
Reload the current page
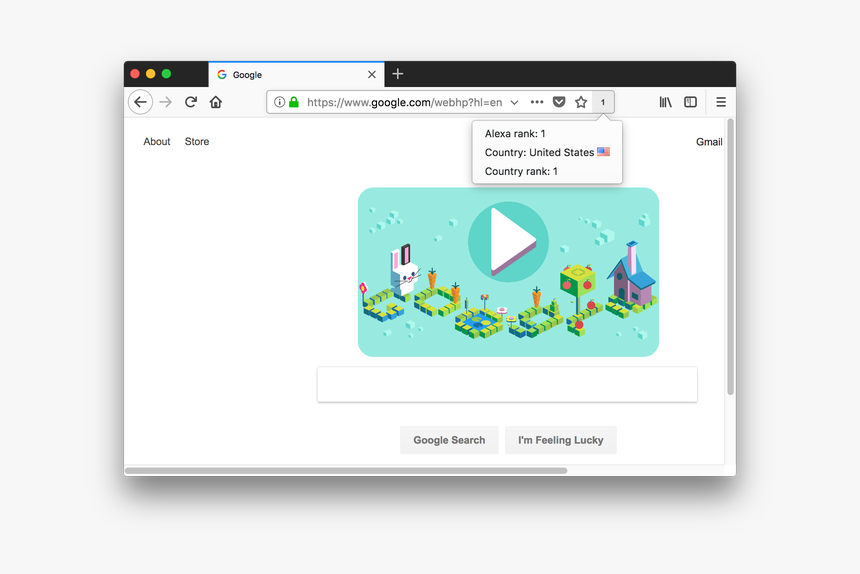[191, 102]
